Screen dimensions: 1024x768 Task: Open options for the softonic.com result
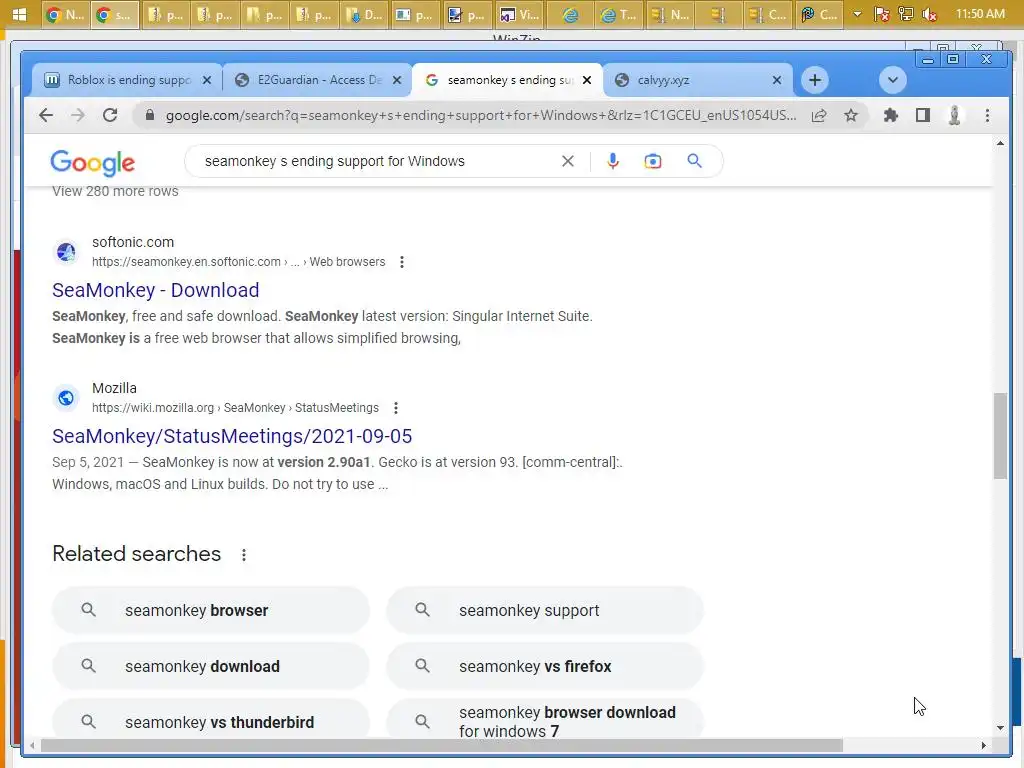(402, 262)
